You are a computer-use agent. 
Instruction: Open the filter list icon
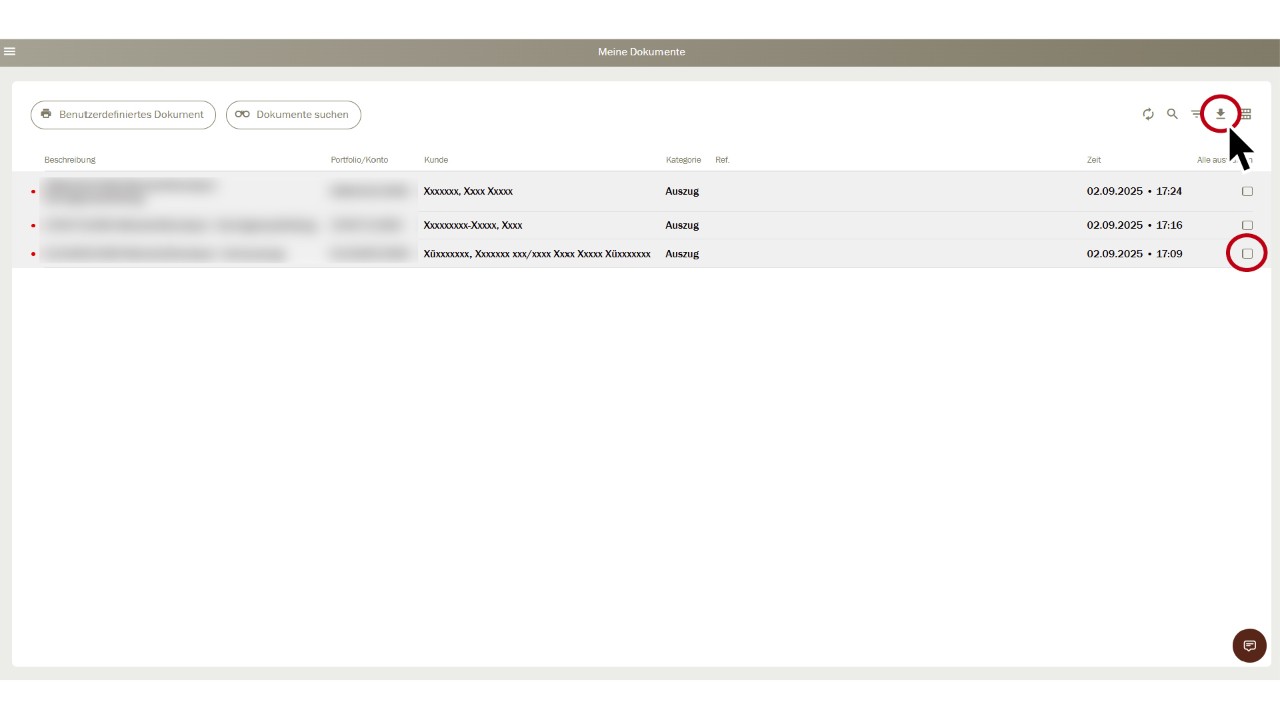(1196, 114)
